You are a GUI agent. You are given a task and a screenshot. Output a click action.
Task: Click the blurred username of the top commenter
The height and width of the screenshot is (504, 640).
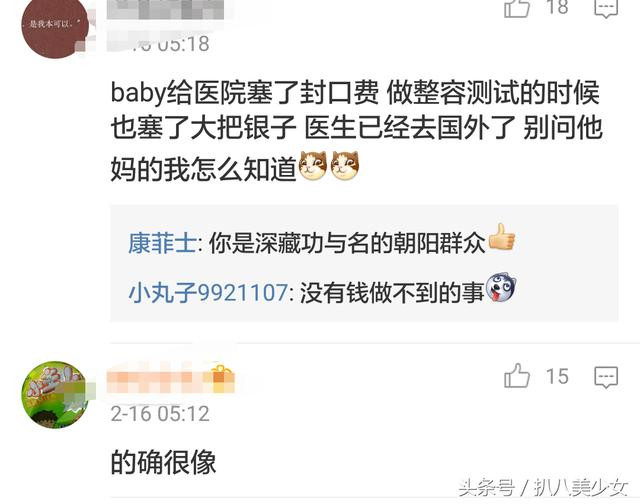[x=165, y=10]
